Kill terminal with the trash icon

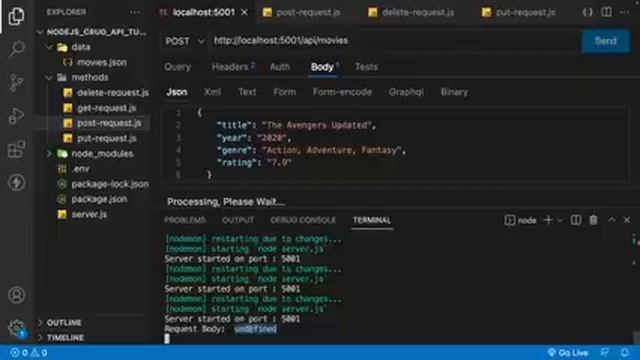593,220
